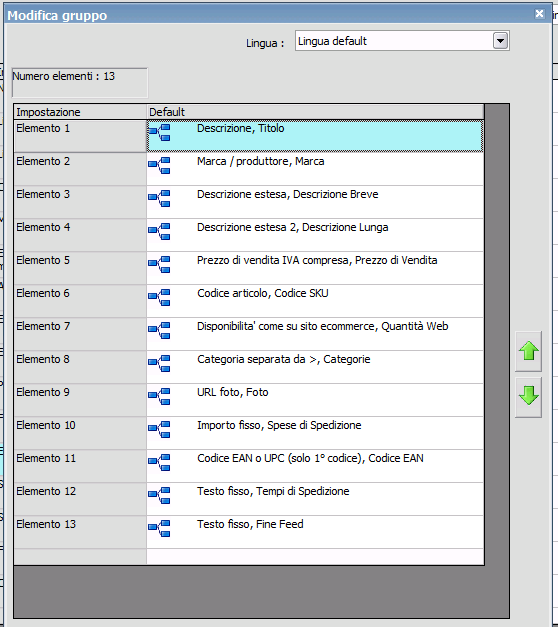
Task: Click the empty last row of the table
Action: (x=248, y=556)
